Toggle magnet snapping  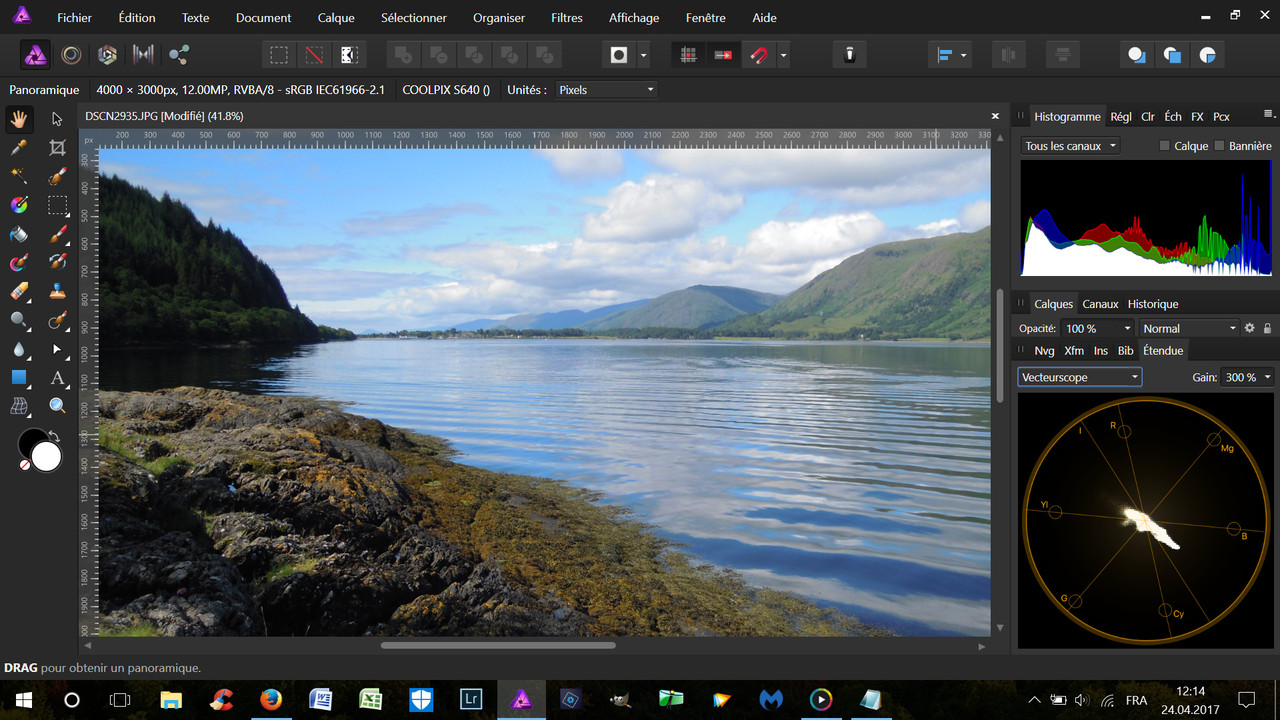click(759, 55)
